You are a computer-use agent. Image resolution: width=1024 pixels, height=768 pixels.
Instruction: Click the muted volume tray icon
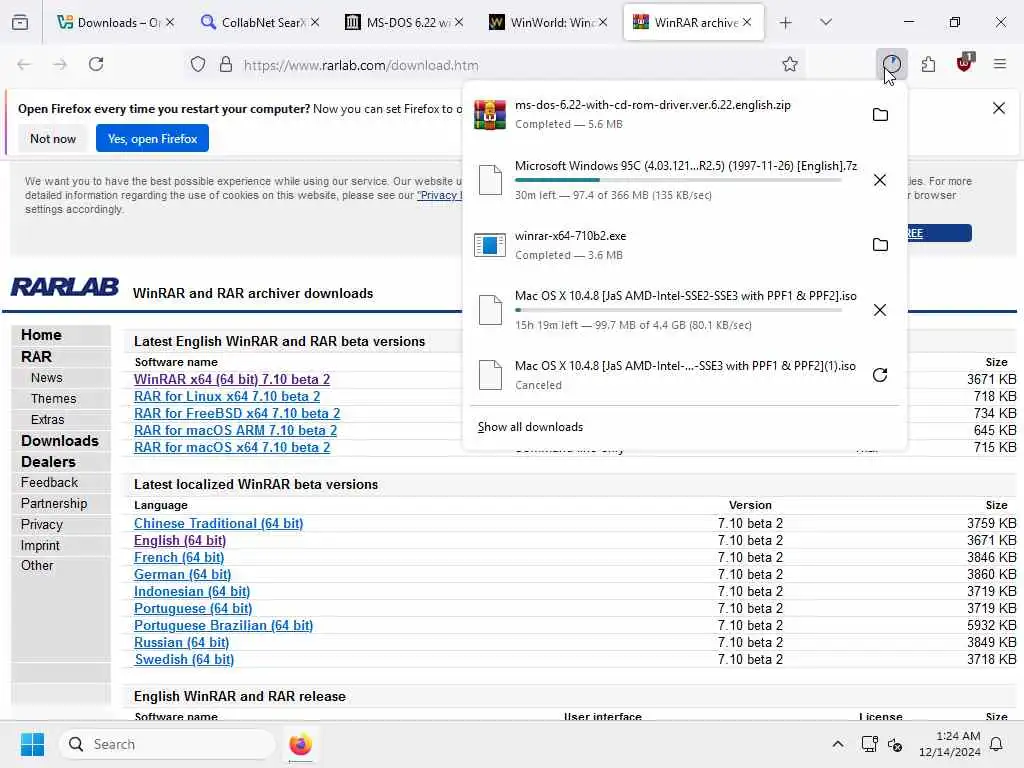click(895, 744)
